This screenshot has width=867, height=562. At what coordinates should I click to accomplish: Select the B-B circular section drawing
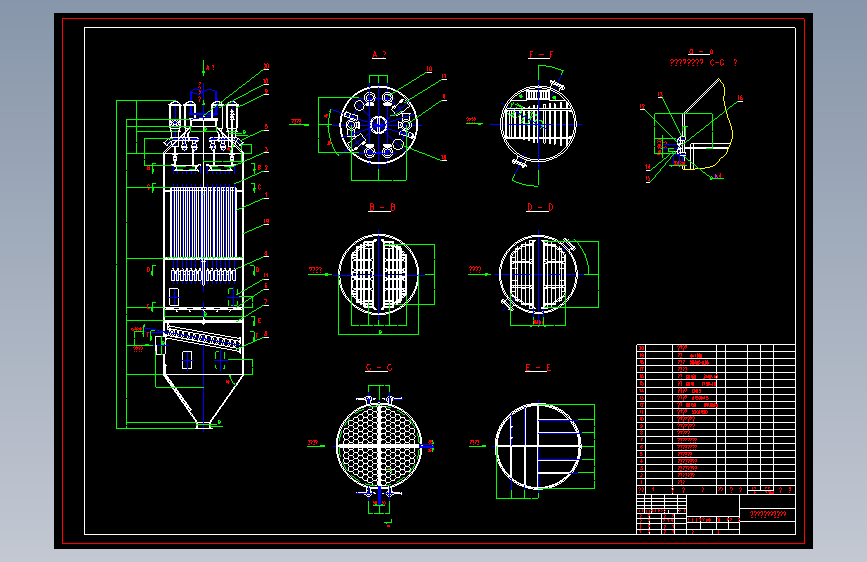point(379,275)
